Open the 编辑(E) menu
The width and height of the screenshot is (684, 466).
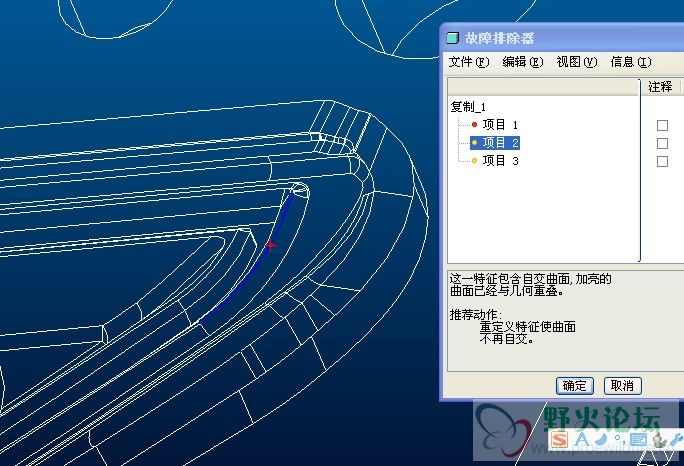click(x=523, y=62)
